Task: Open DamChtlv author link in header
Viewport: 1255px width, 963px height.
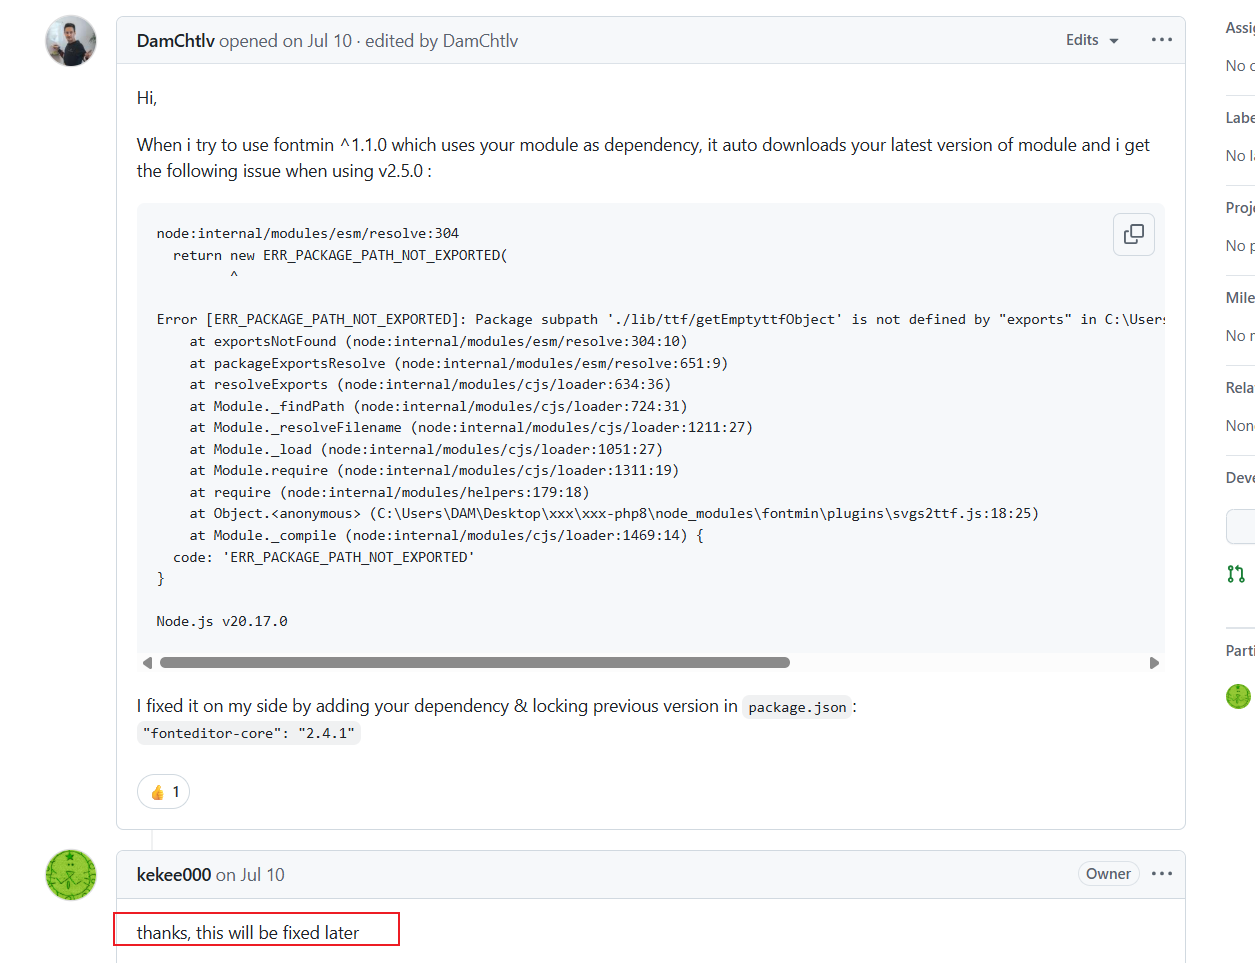Action: (176, 41)
